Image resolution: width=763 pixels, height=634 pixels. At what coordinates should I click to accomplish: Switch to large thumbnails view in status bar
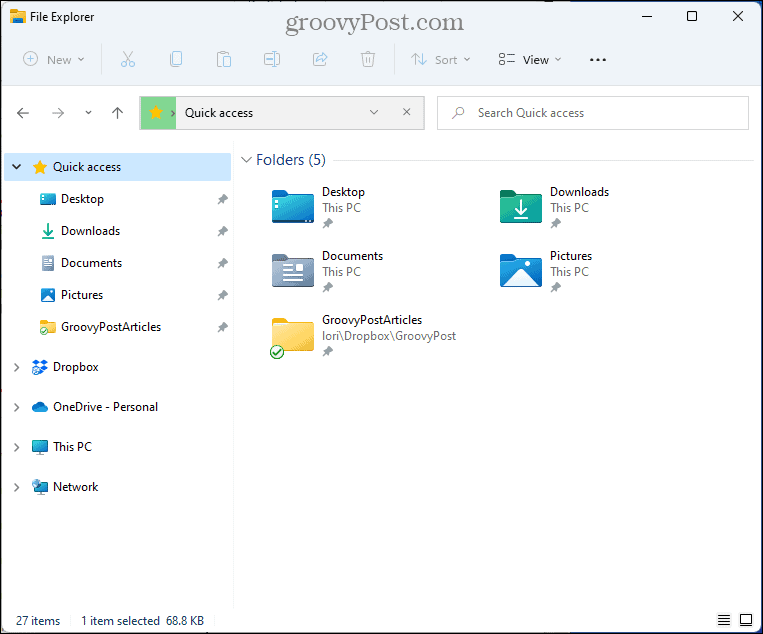(746, 620)
